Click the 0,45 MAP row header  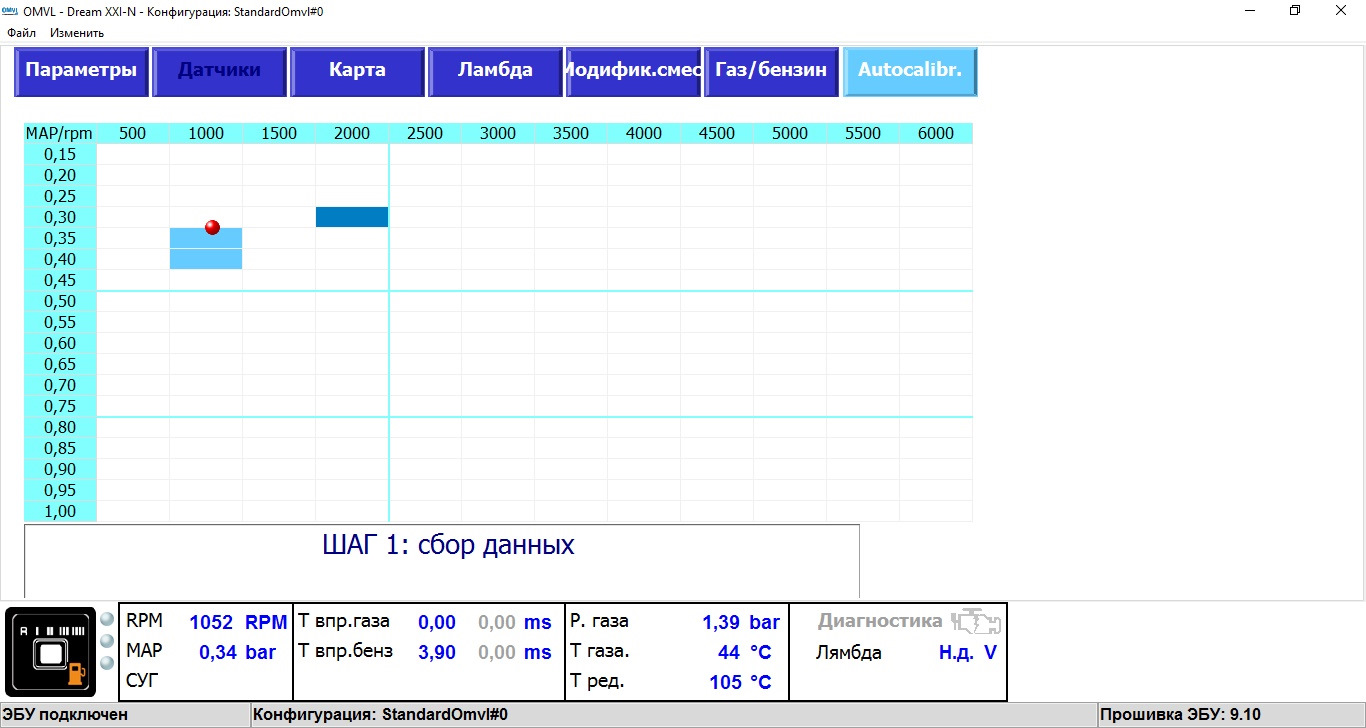[x=60, y=280]
